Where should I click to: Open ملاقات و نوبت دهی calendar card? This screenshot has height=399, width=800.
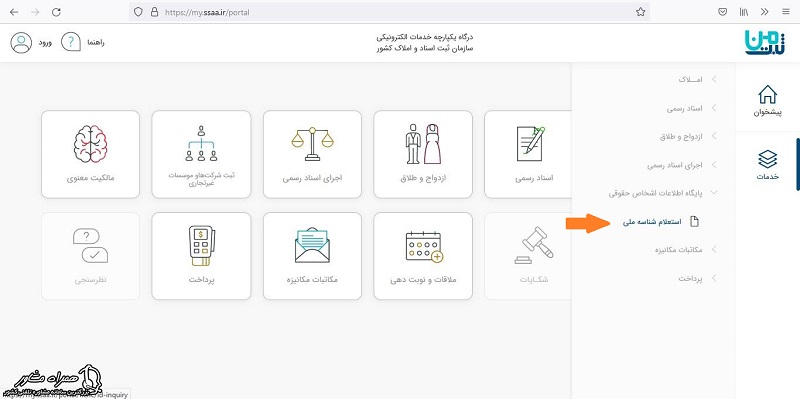423,256
